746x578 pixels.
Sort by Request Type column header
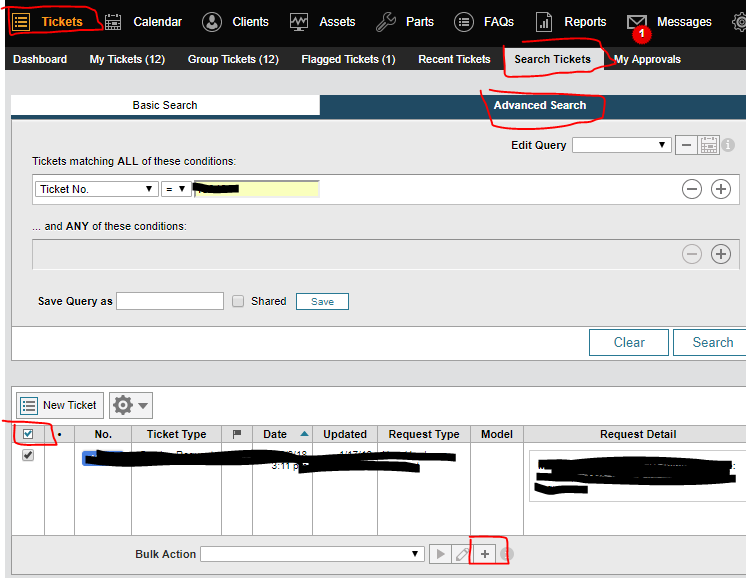(x=424, y=434)
